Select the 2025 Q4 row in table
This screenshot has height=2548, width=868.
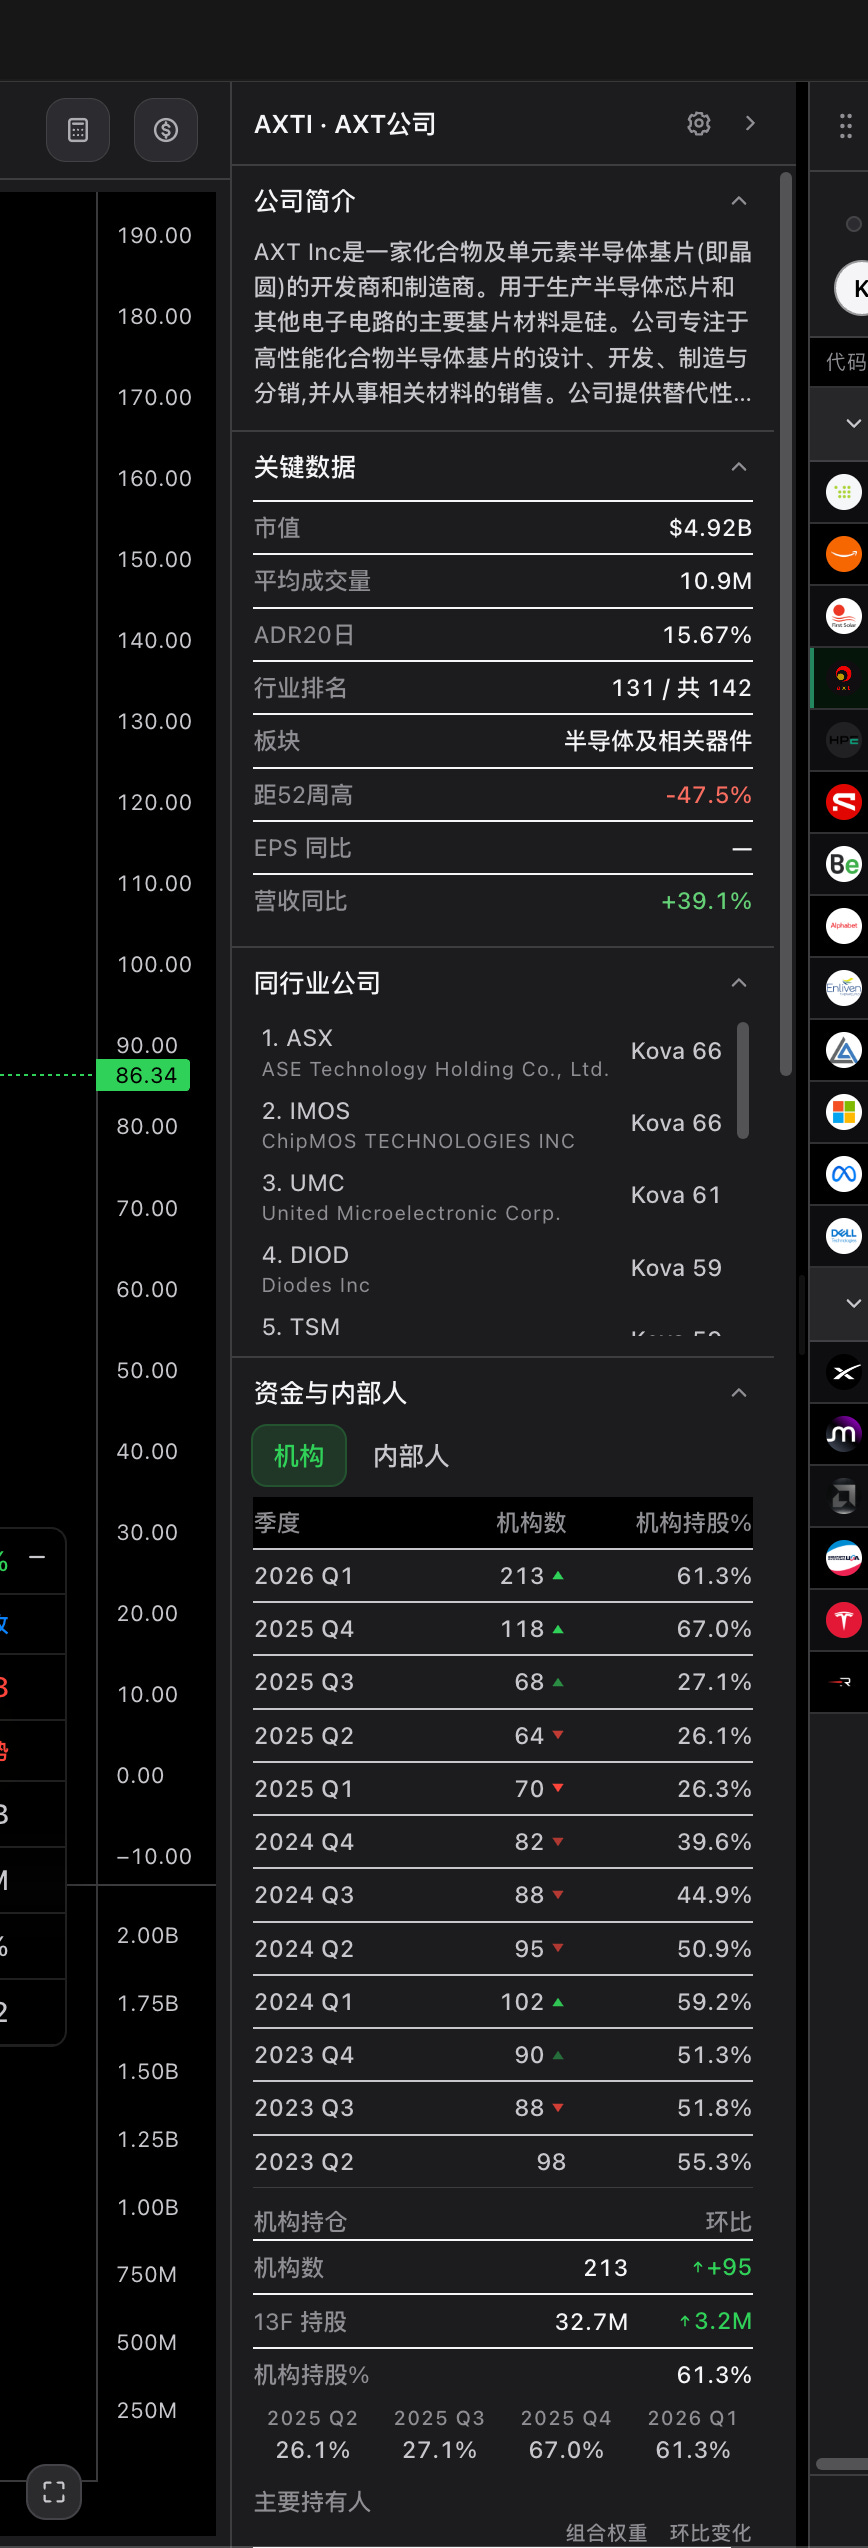503,1629
